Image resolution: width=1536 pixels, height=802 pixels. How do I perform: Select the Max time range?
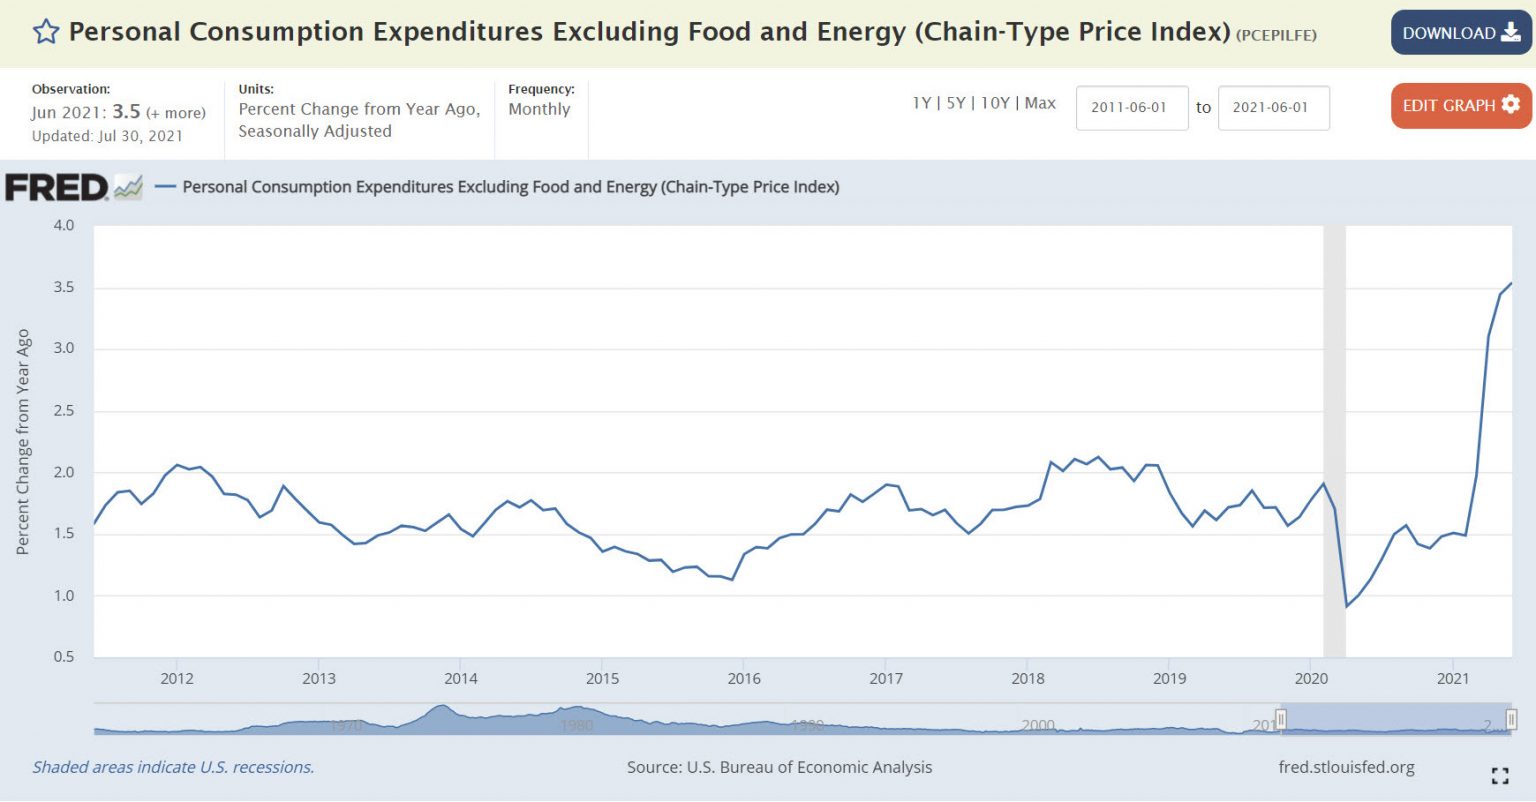click(x=1040, y=103)
